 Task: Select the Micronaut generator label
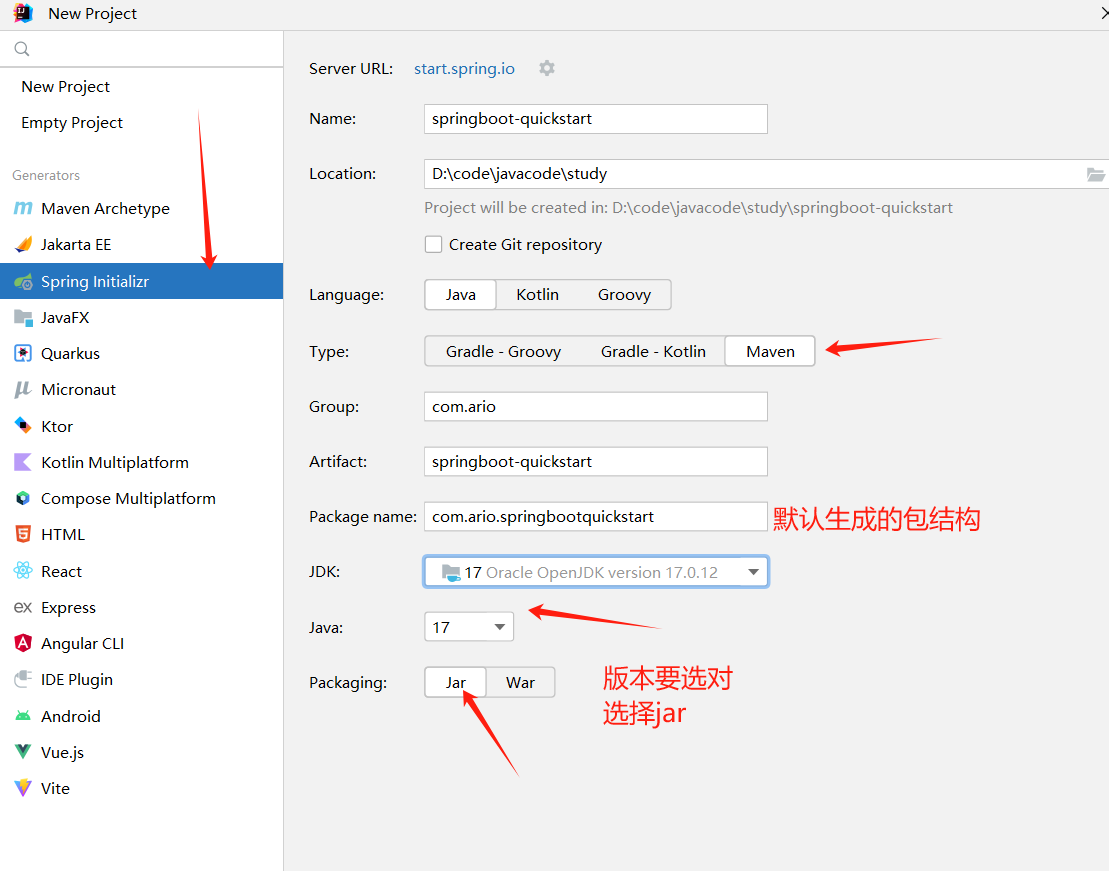tap(78, 389)
